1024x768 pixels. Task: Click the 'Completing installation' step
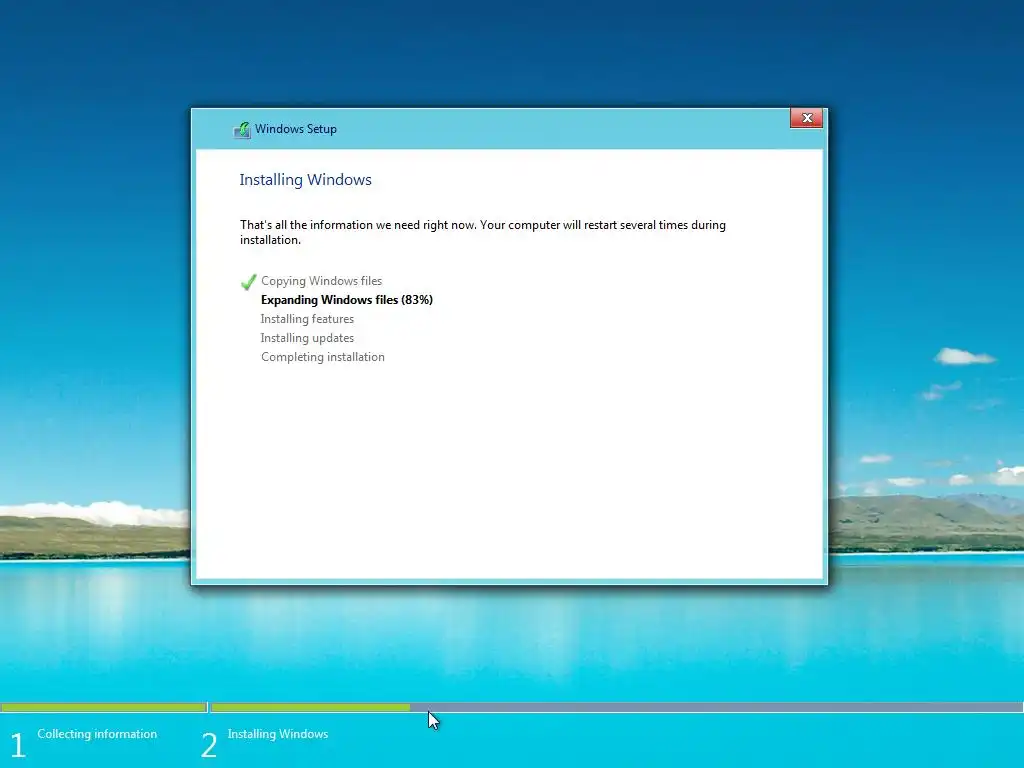coord(323,357)
